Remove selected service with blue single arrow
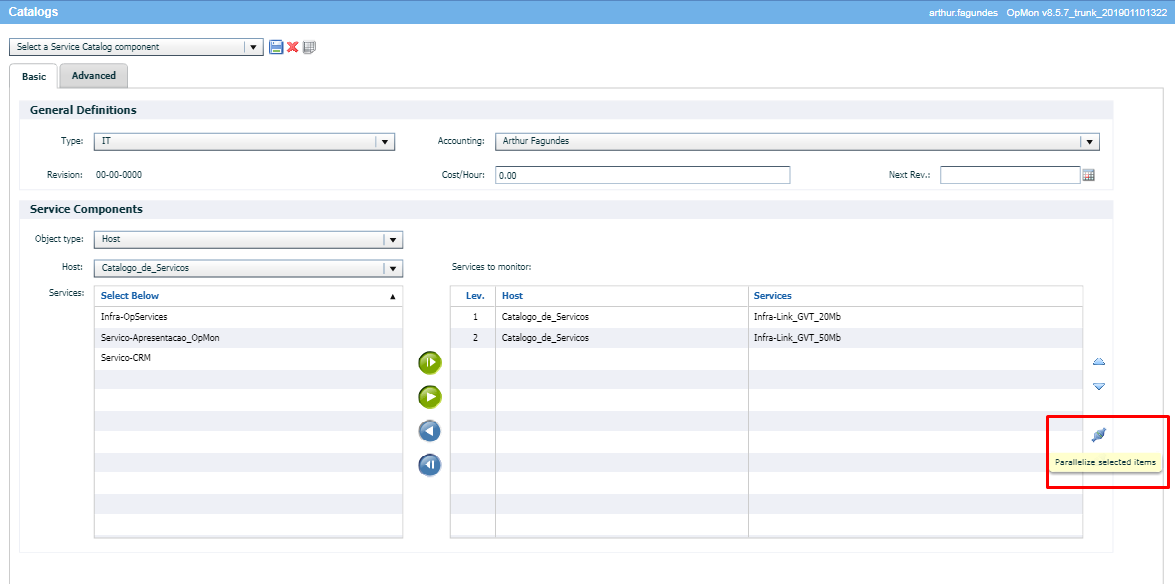This screenshot has height=584, width=1175. 429,431
